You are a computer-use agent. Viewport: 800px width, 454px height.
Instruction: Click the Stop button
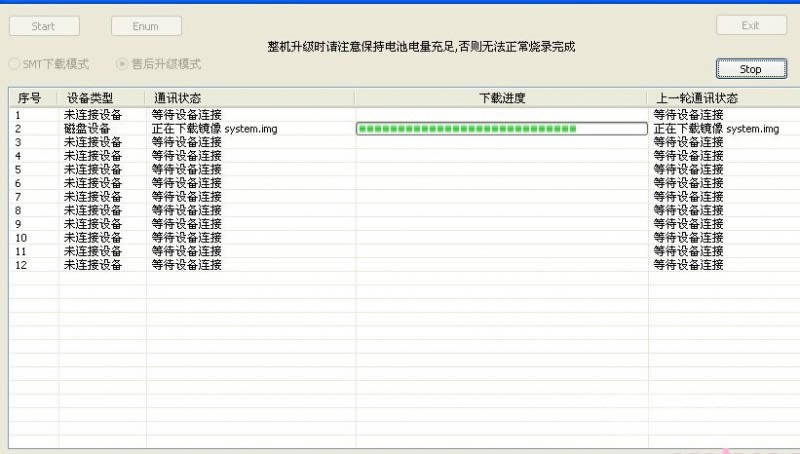(750, 69)
